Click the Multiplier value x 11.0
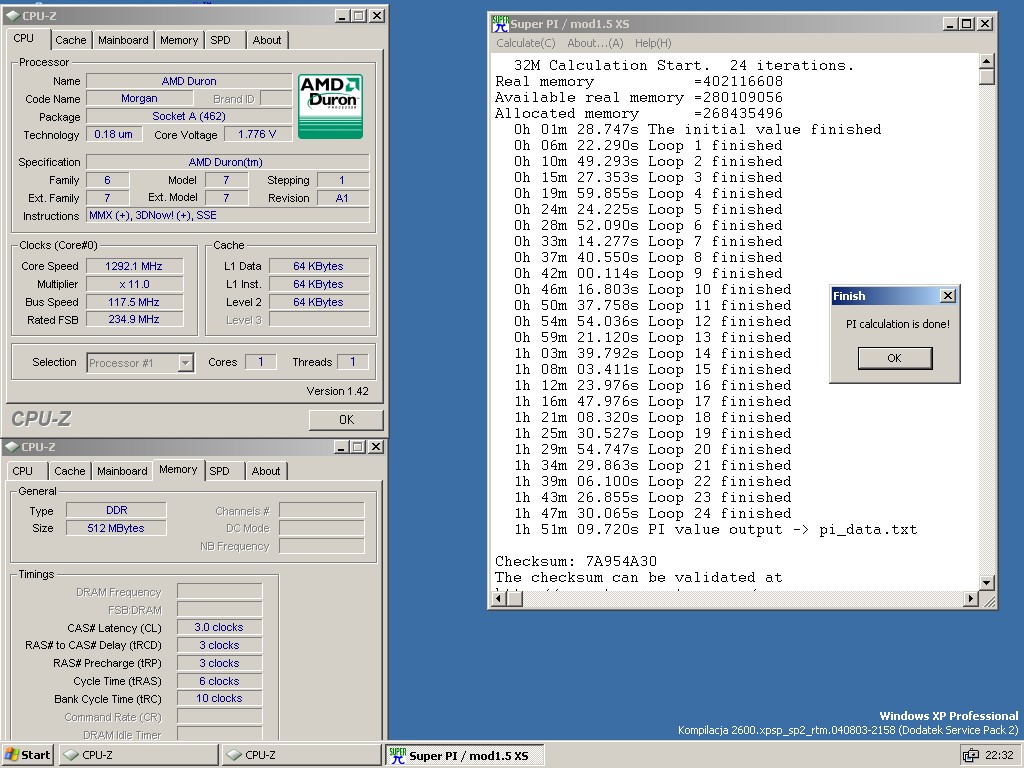Image resolution: width=1024 pixels, height=768 pixels. coord(134,284)
